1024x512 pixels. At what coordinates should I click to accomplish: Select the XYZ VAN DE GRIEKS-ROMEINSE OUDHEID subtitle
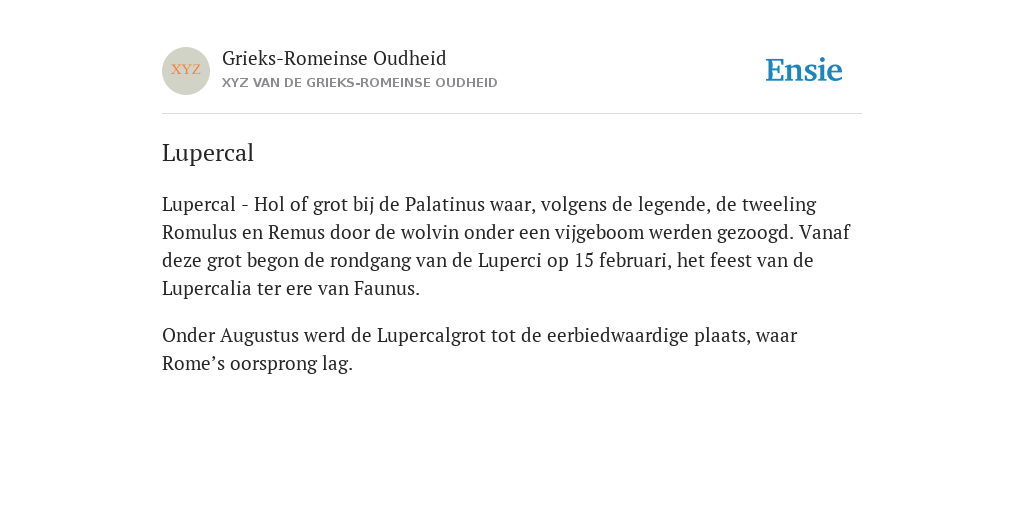(360, 83)
